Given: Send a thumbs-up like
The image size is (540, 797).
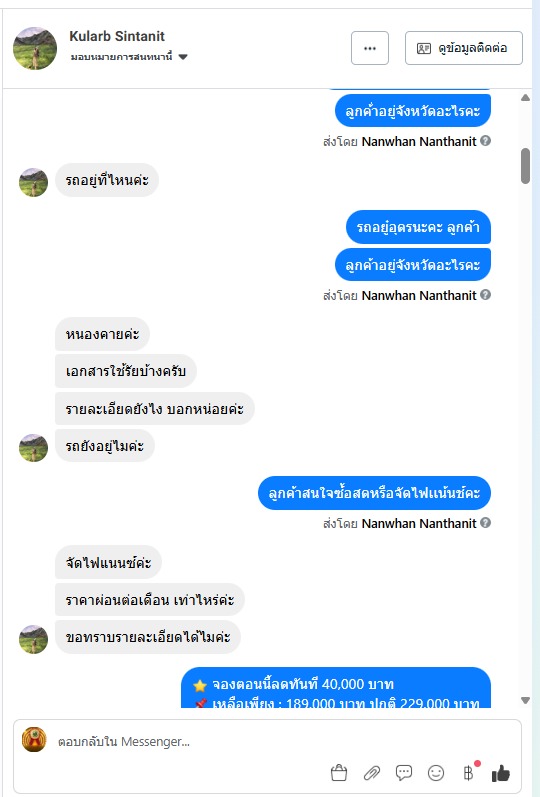Looking at the screenshot, I should tap(500, 773).
